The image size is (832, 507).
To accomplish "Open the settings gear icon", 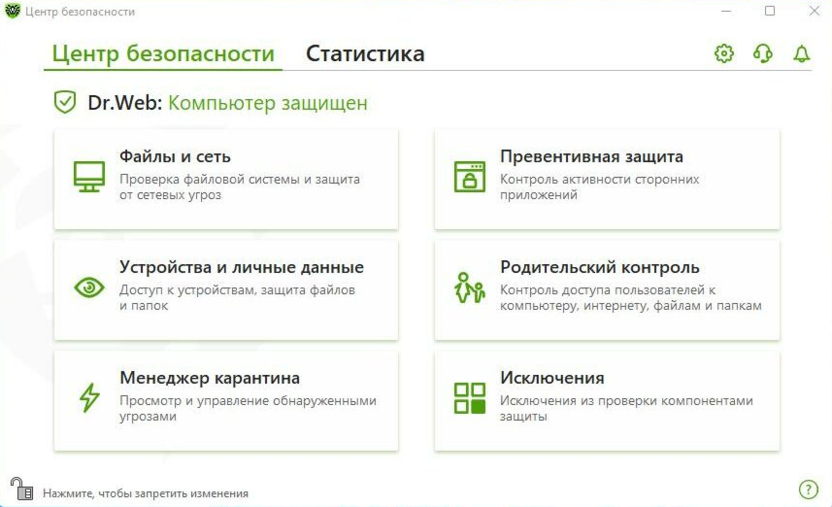I will (x=724, y=54).
